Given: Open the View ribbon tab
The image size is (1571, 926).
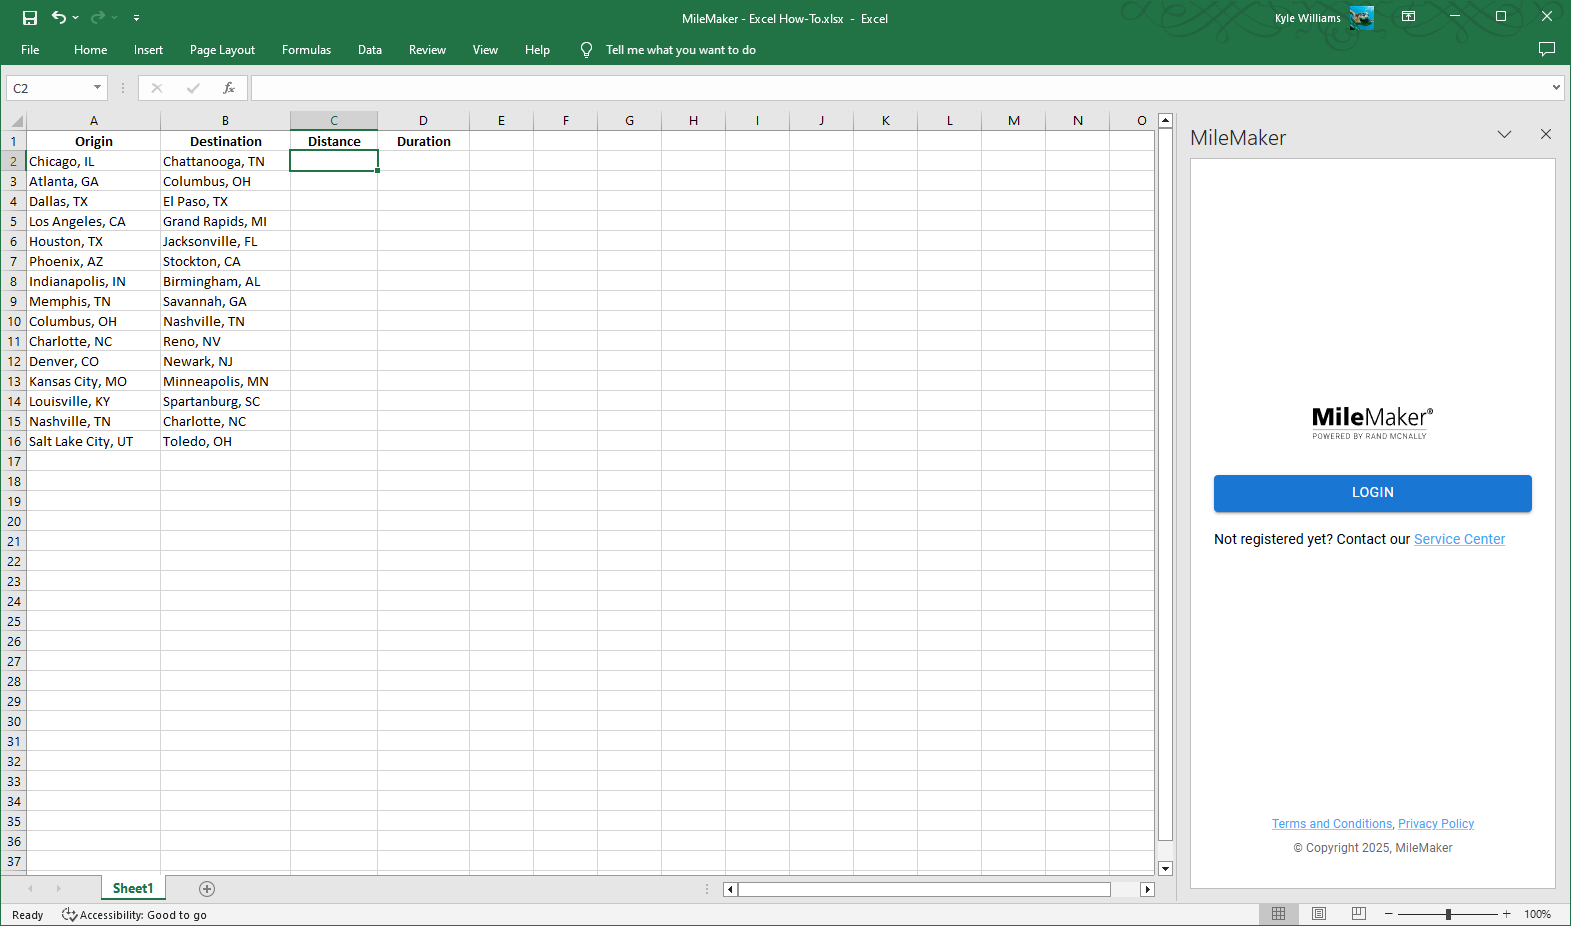Looking at the screenshot, I should click(x=485, y=50).
